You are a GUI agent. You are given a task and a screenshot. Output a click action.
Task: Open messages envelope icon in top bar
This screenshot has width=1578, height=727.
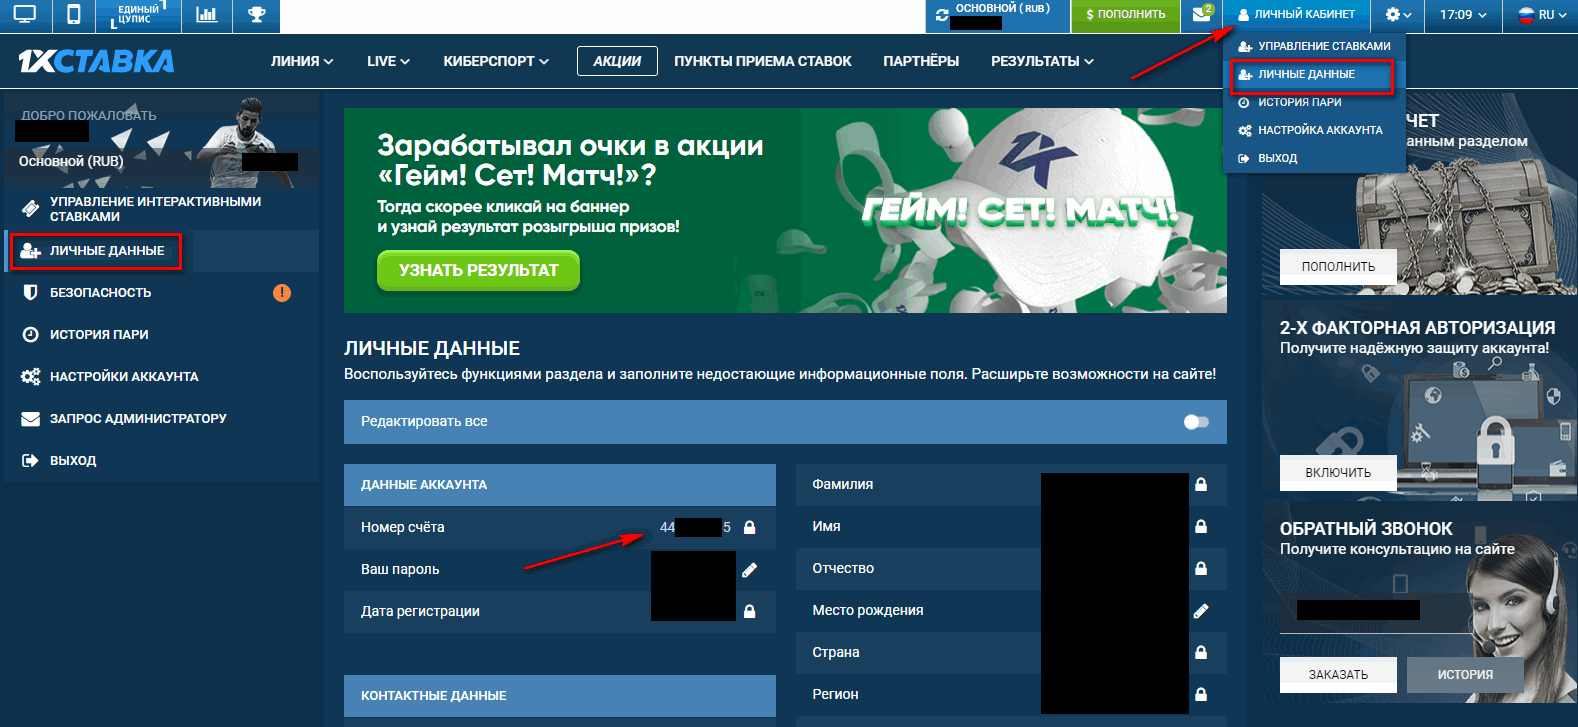pyautogui.click(x=1201, y=15)
